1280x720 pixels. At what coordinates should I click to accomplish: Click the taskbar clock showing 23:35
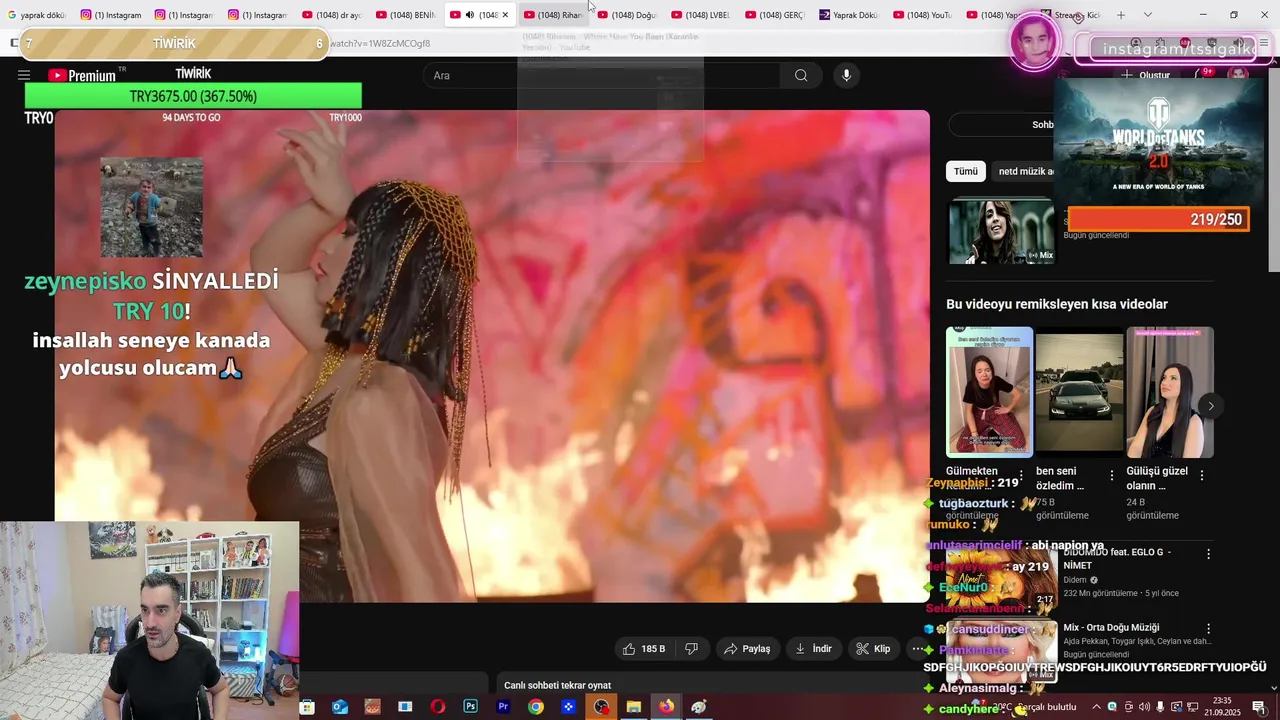click(1222, 707)
